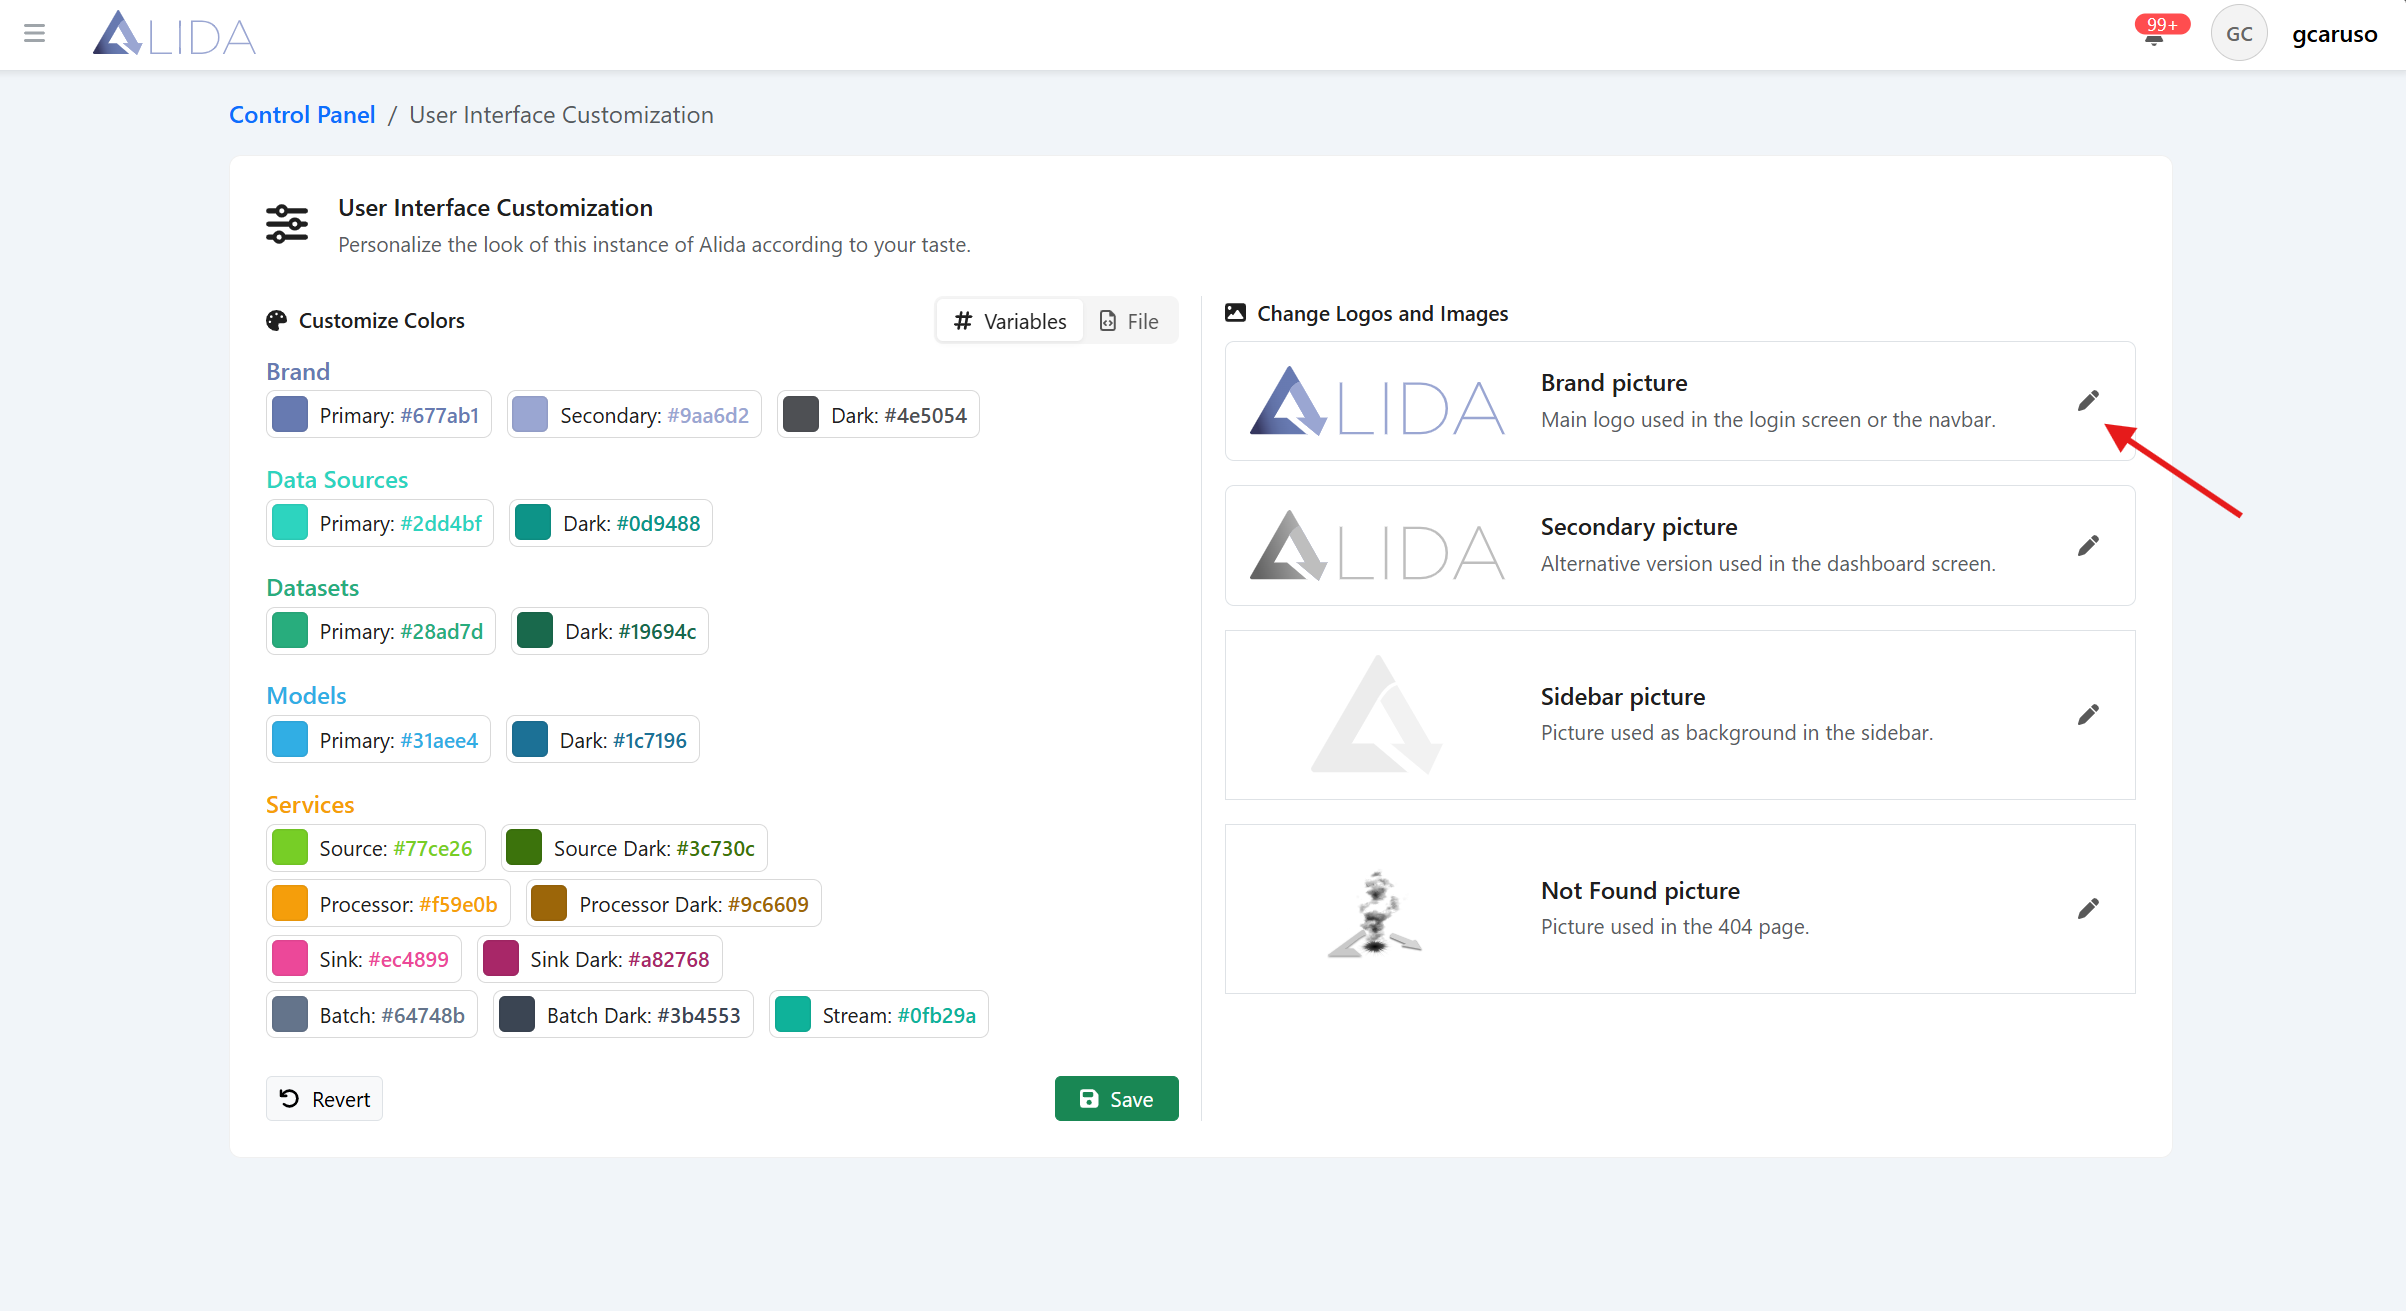
Task: Switch to the File tab
Action: pos(1130,321)
